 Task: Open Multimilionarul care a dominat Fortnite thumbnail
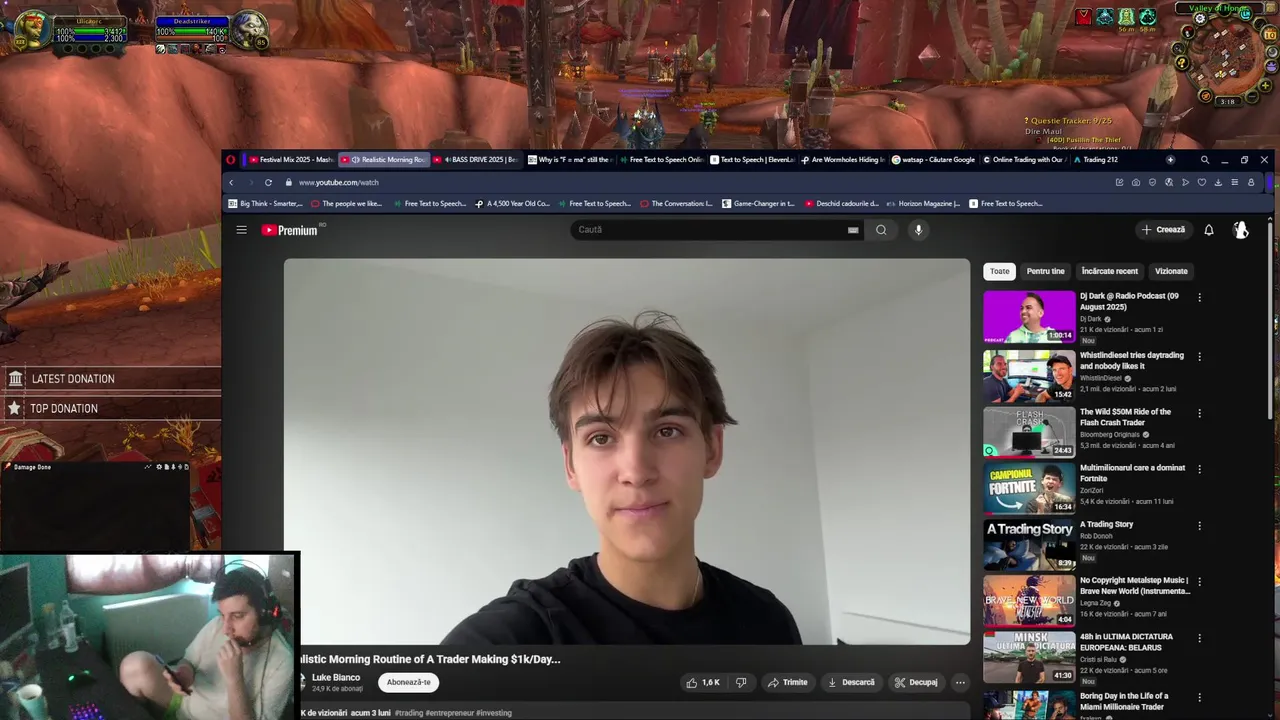click(x=1029, y=488)
